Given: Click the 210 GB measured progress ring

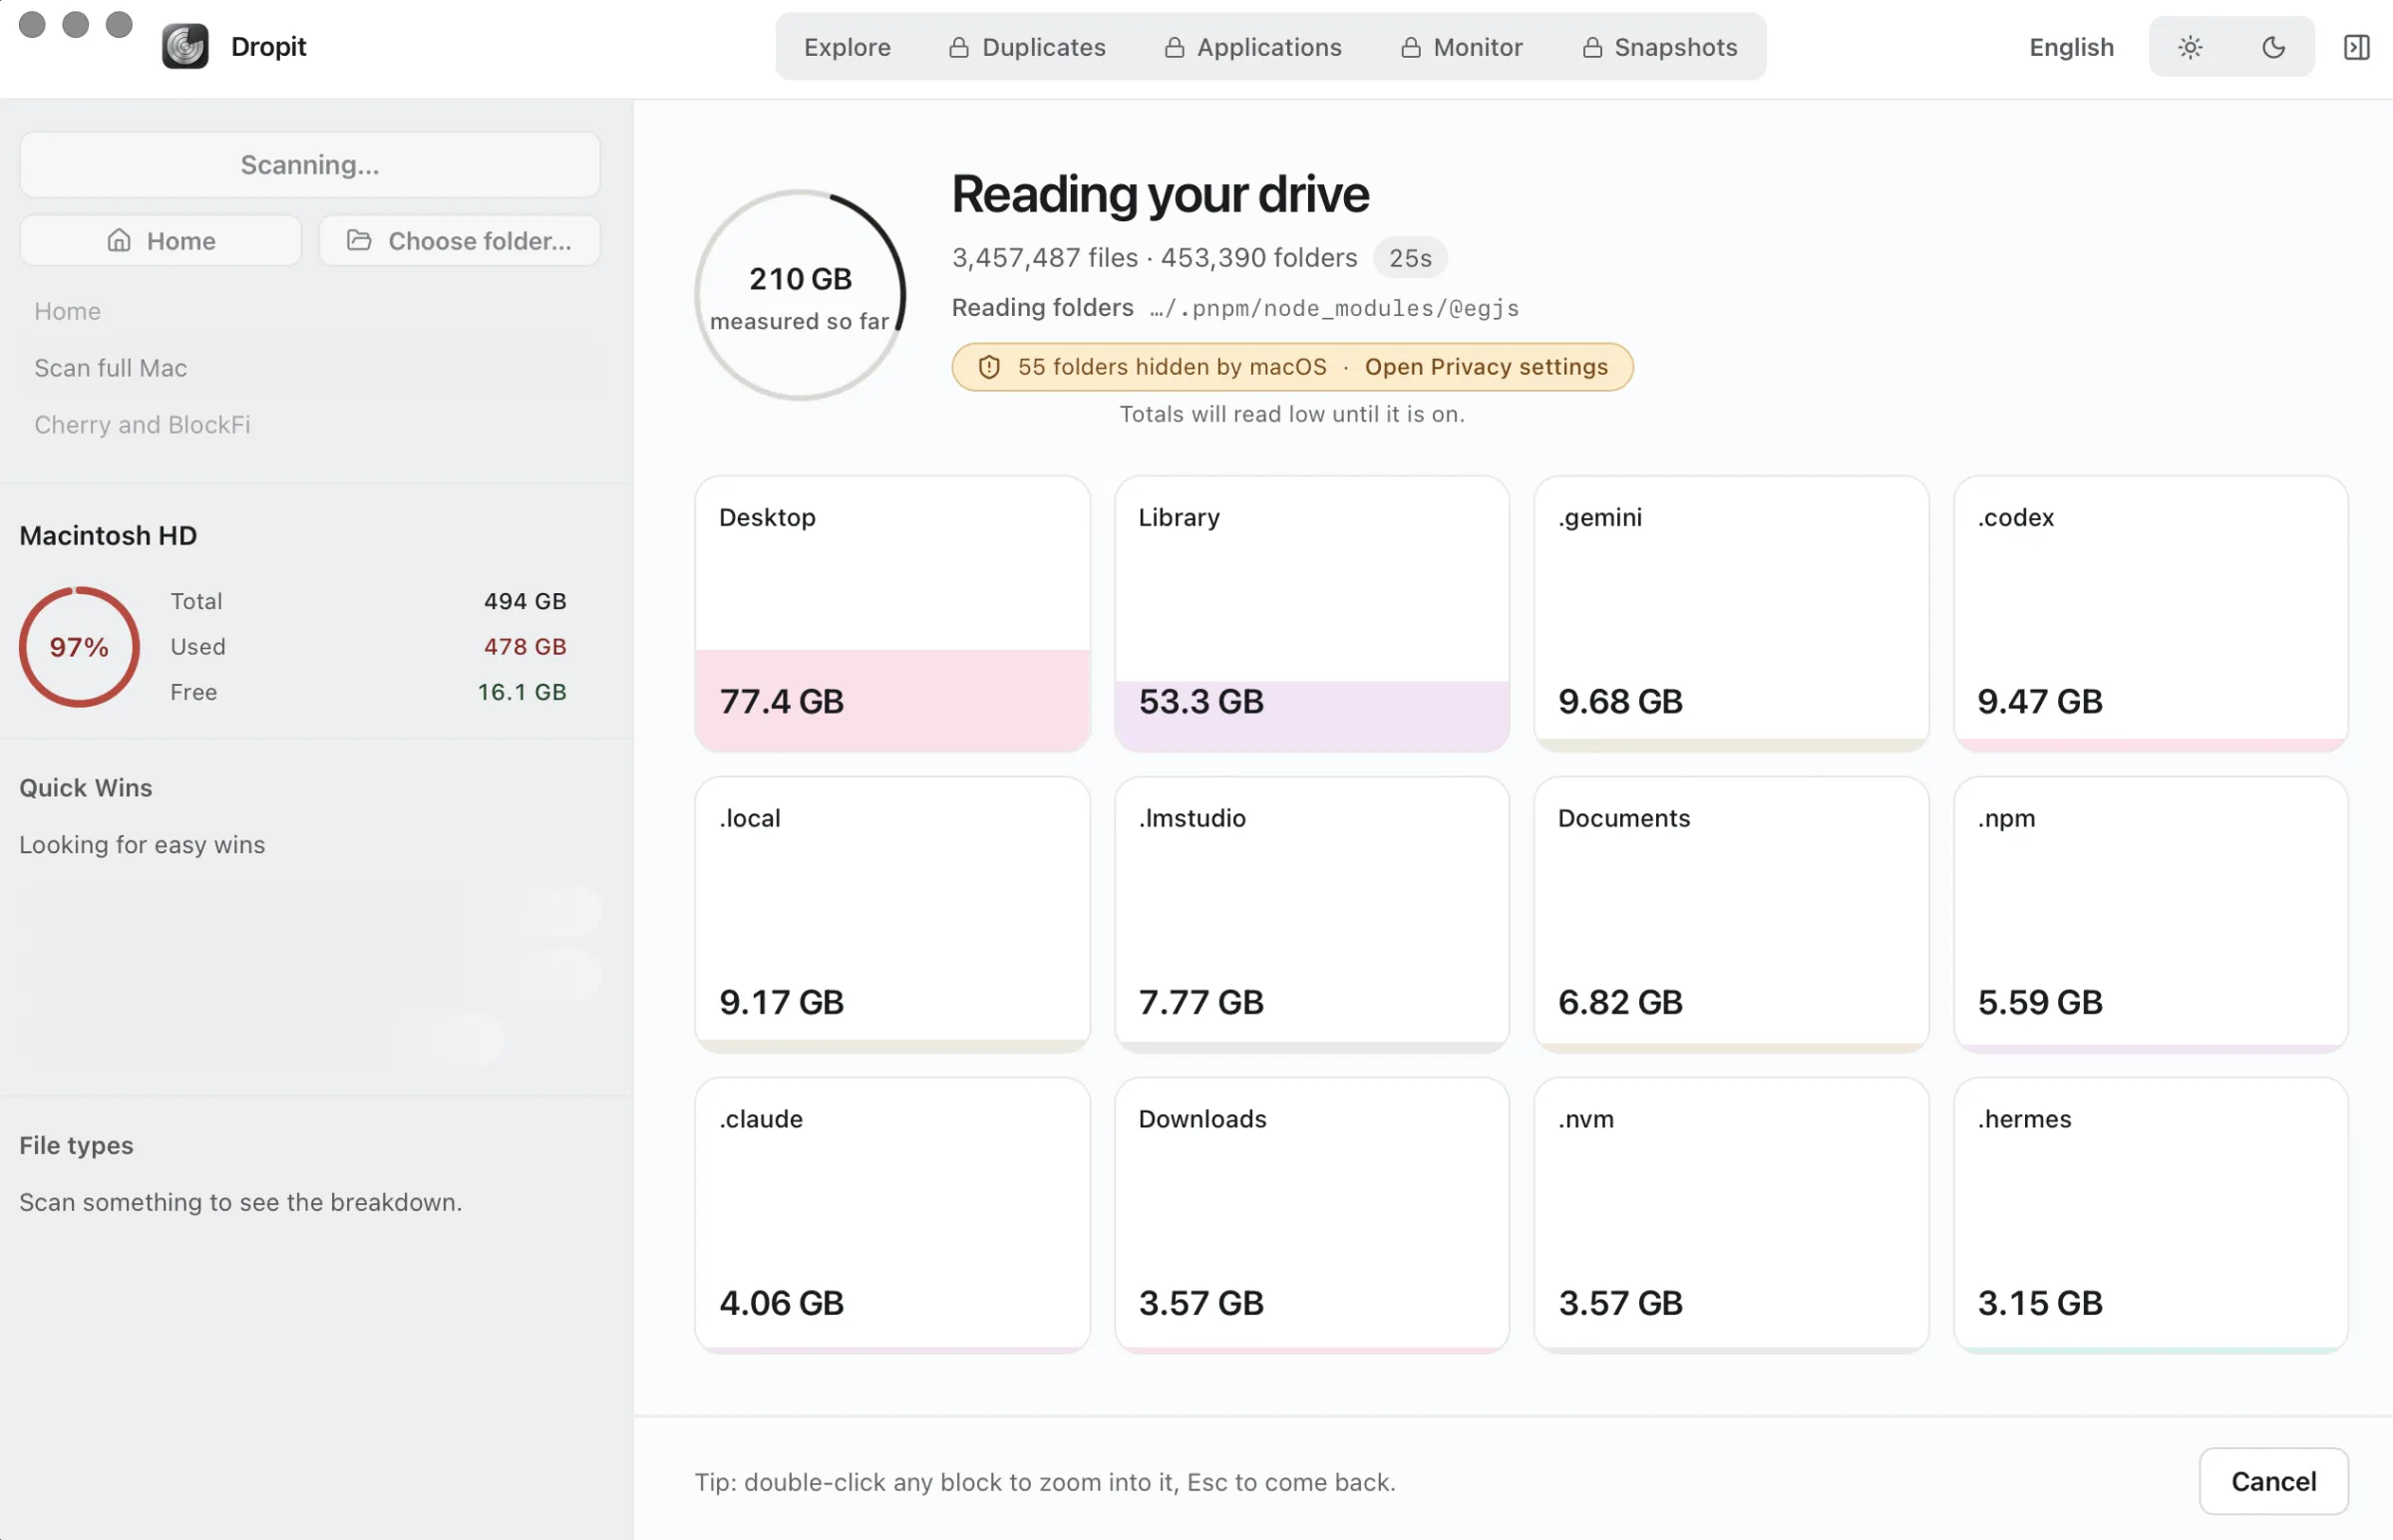Looking at the screenshot, I should (x=800, y=295).
